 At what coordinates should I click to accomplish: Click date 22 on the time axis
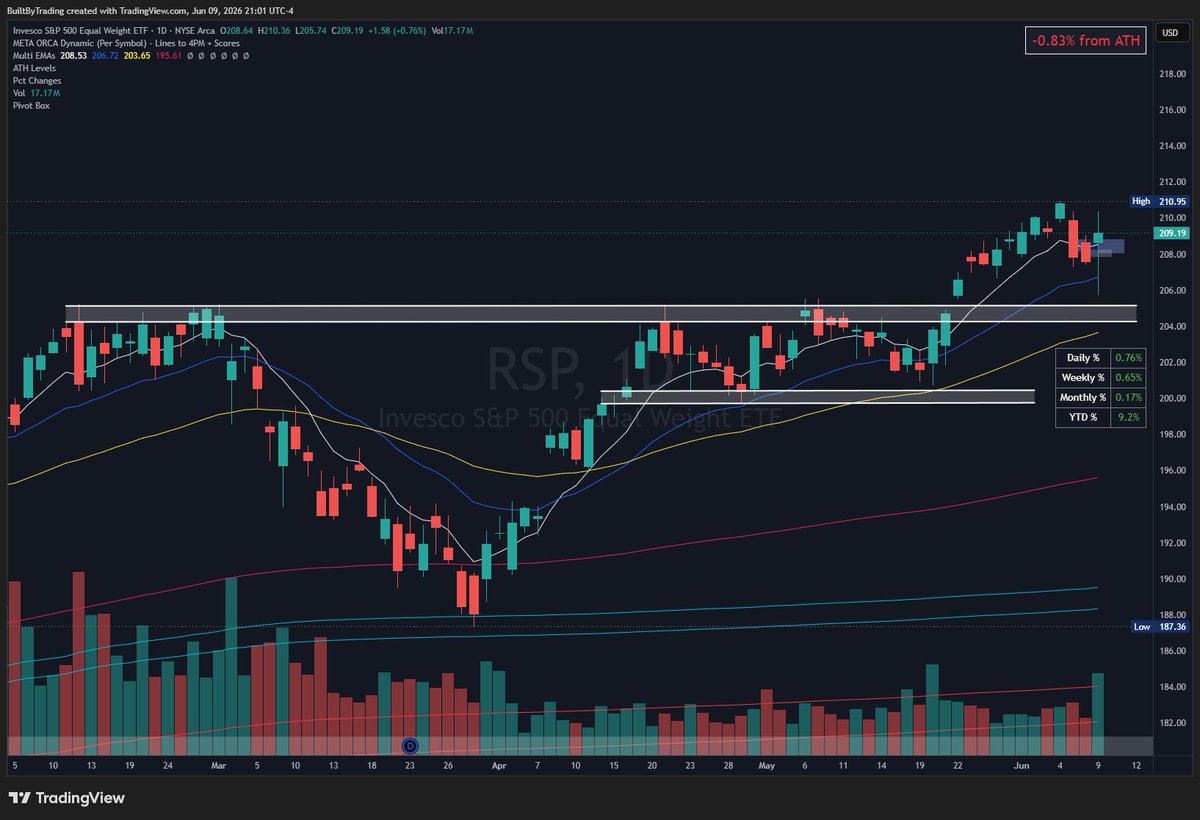point(957,765)
